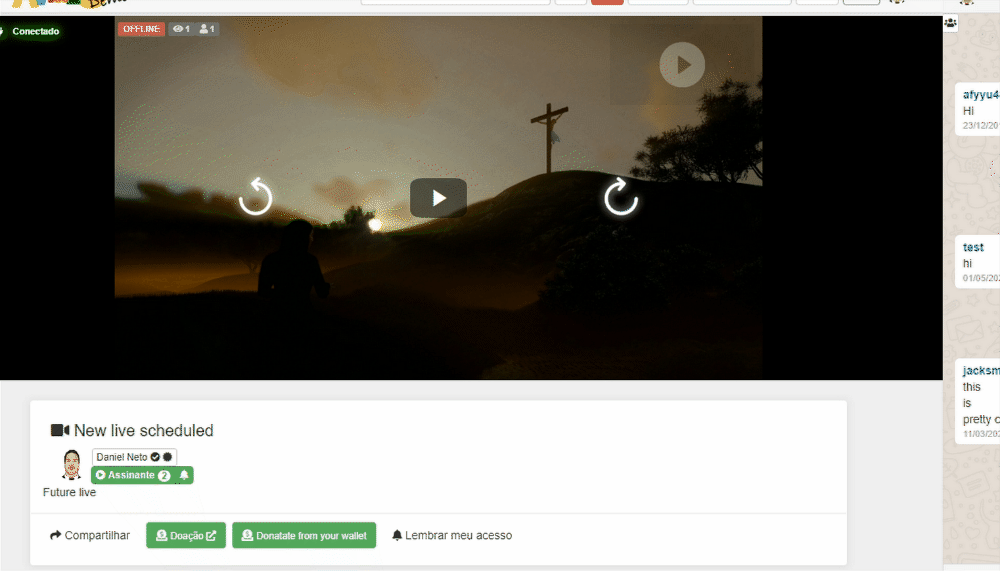Image resolution: width=1000 pixels, height=571 pixels.
Task: Click the eye viewers count badge
Action: 181,29
